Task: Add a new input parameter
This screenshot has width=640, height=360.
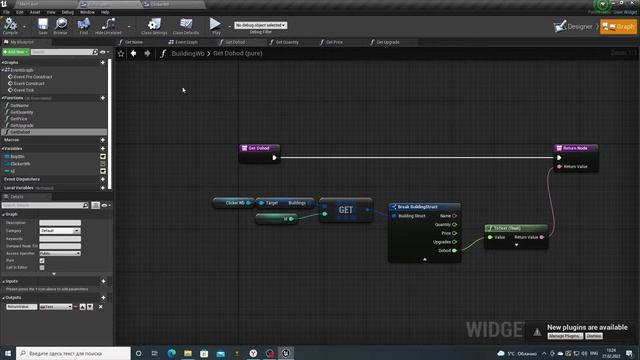Action: 103,282
